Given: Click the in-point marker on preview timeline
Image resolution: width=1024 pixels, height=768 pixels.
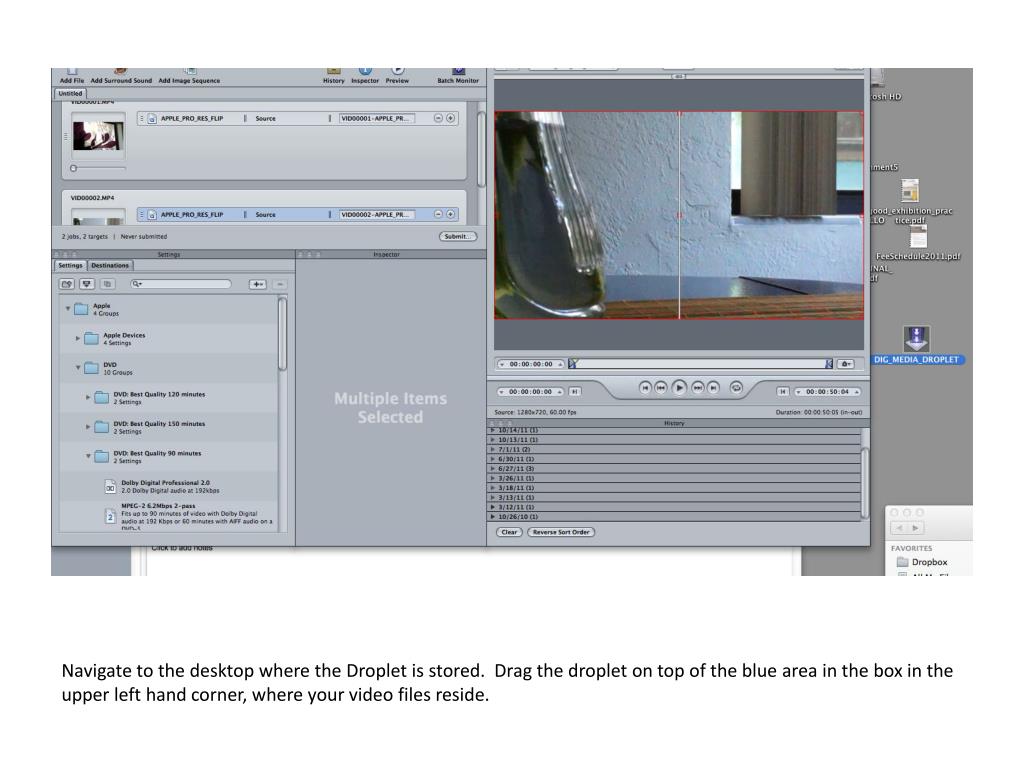Looking at the screenshot, I should click(572, 364).
